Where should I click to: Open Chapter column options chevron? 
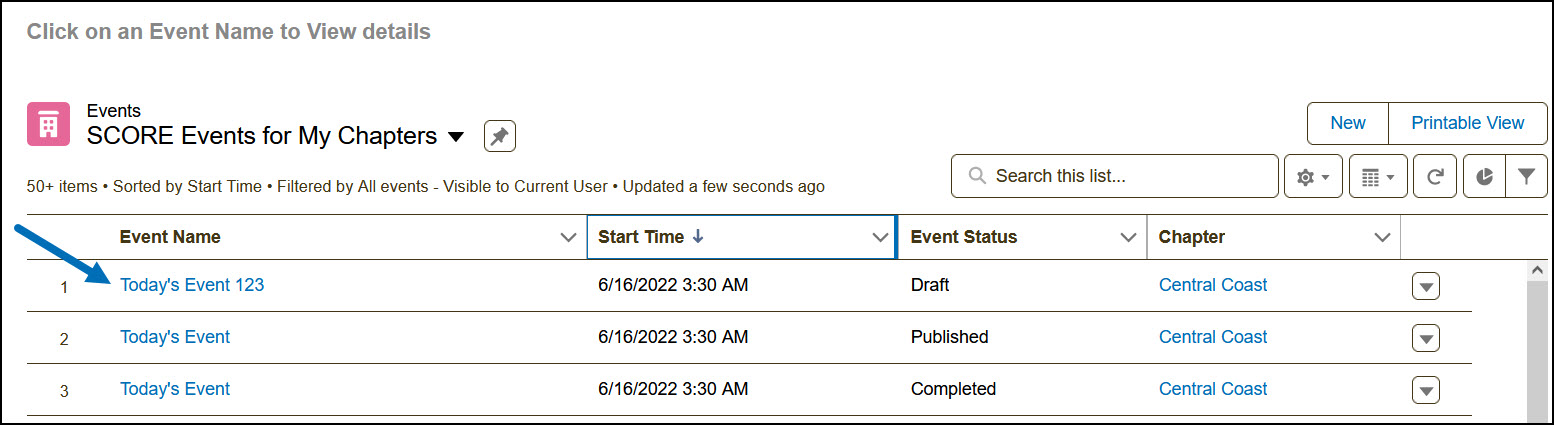click(1382, 238)
